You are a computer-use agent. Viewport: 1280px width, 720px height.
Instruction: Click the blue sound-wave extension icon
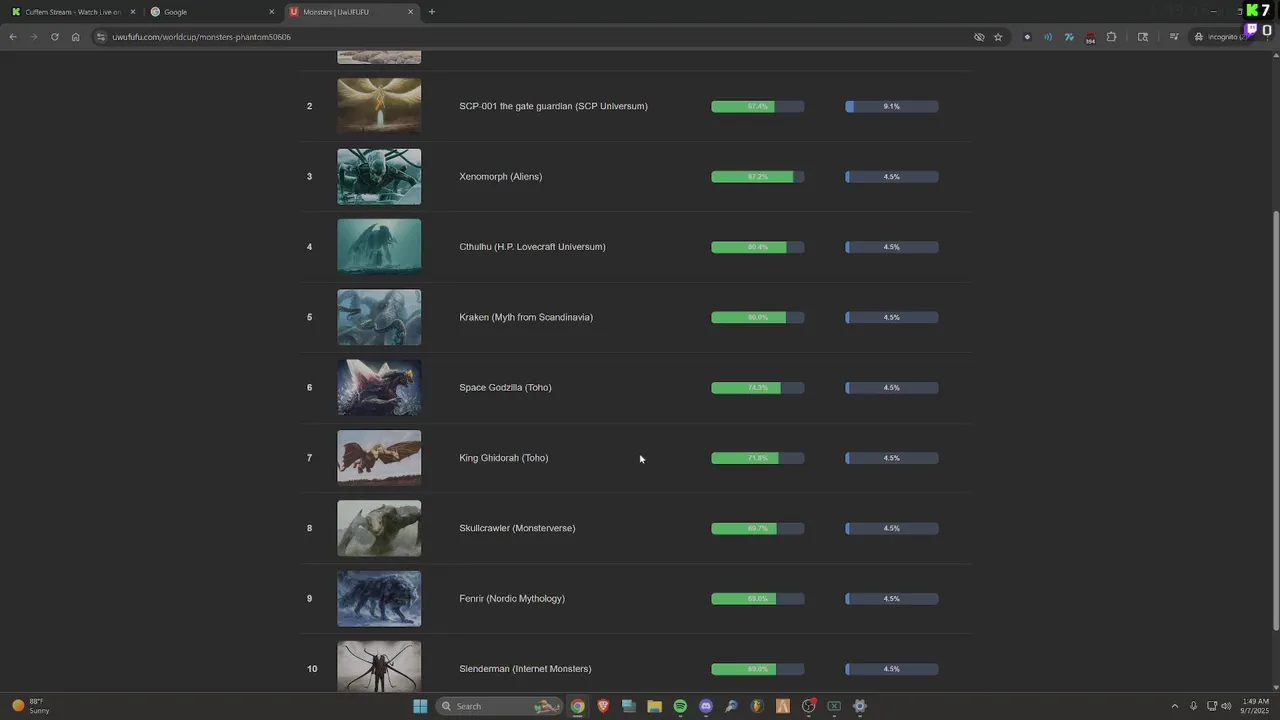pos(1048,37)
